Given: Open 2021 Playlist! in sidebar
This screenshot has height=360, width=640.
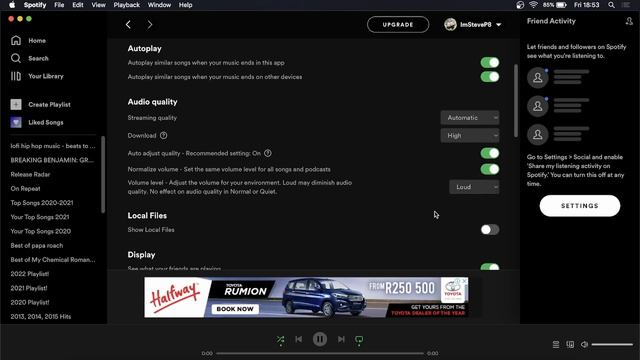Looking at the screenshot, I should (29, 288).
